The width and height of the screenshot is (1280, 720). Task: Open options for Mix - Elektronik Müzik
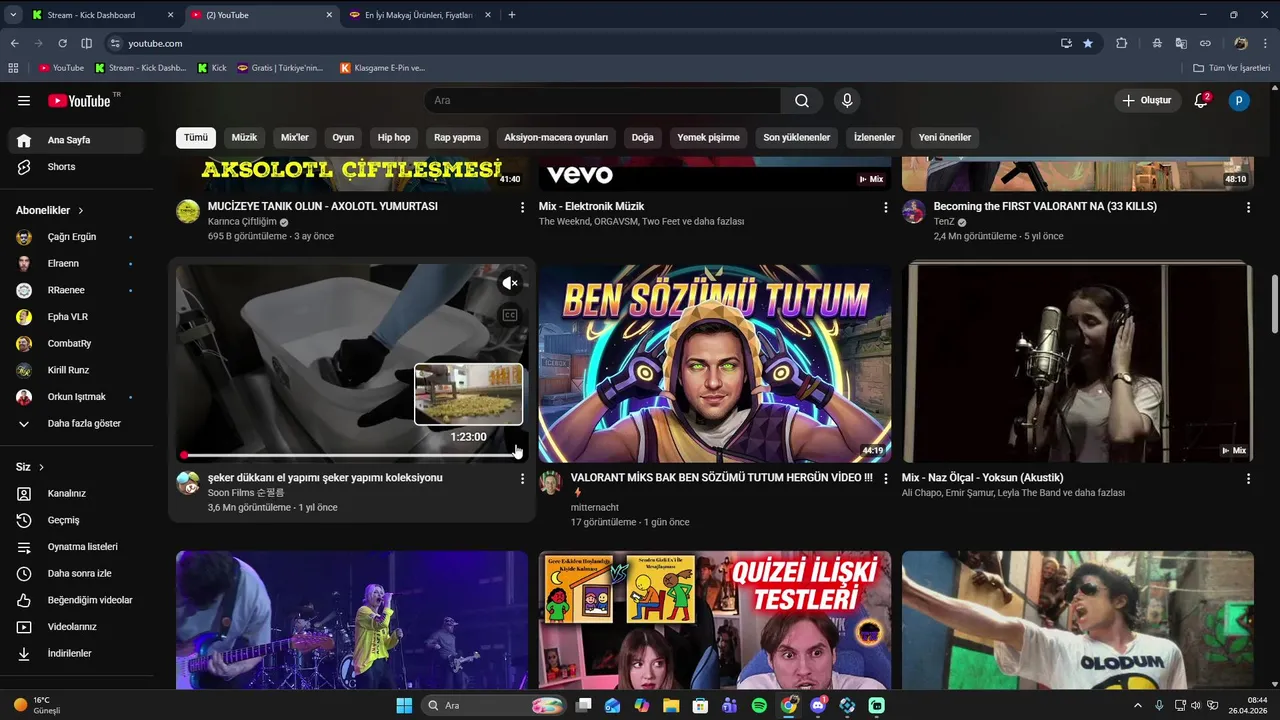pyautogui.click(x=885, y=207)
